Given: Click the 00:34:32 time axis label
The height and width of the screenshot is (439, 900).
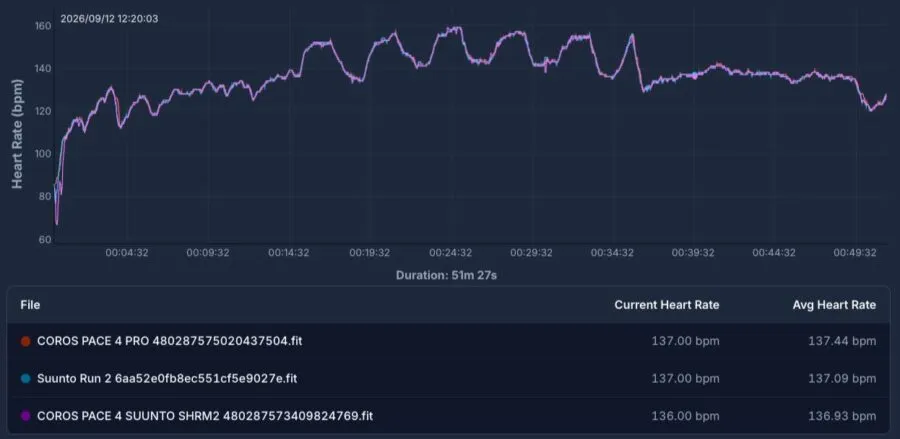Looking at the screenshot, I should [612, 252].
